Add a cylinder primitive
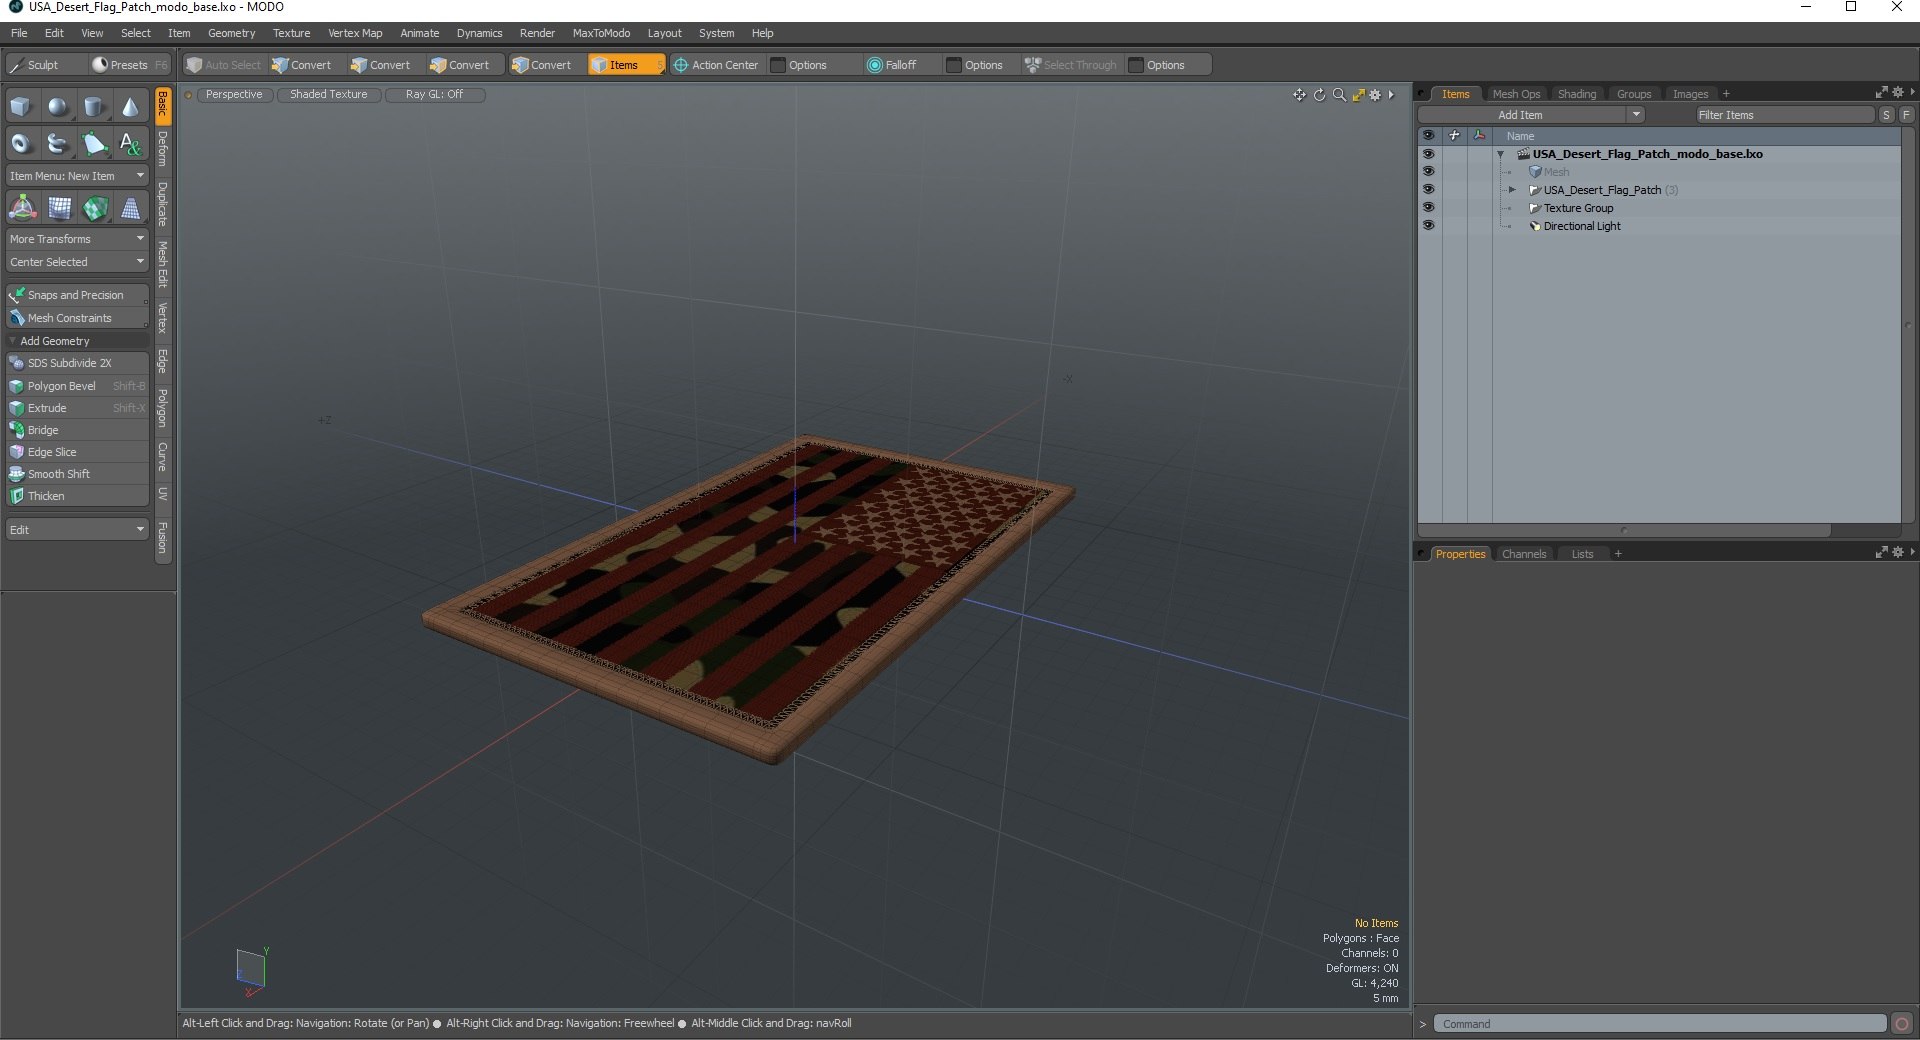 click(x=94, y=107)
